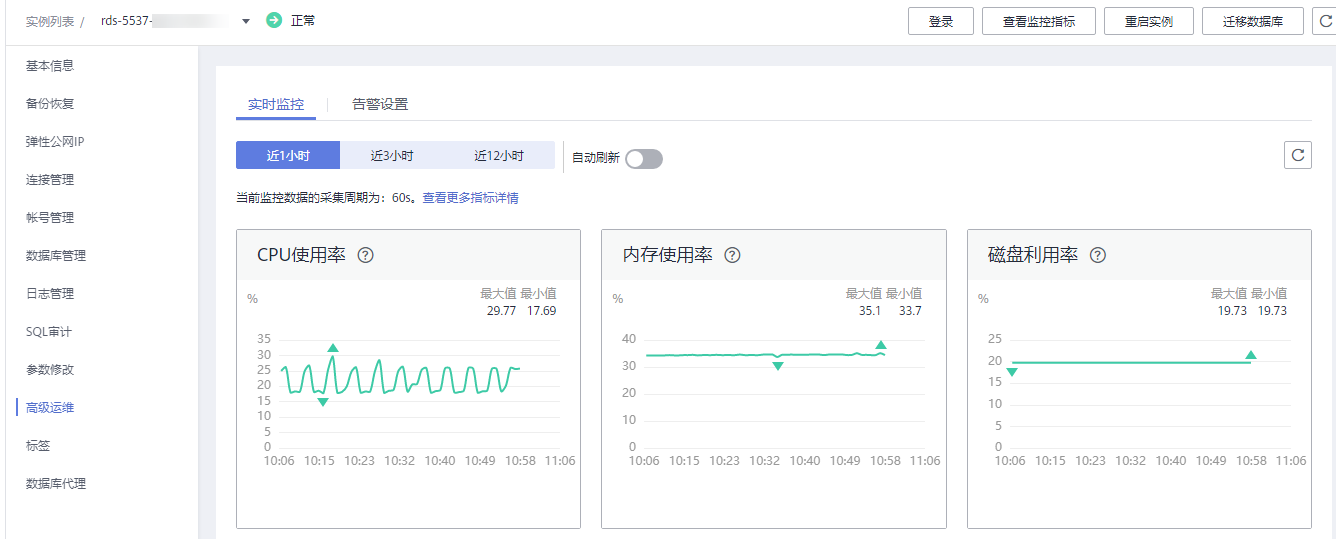Open SQL审计 in the sidebar

[x=49, y=332]
